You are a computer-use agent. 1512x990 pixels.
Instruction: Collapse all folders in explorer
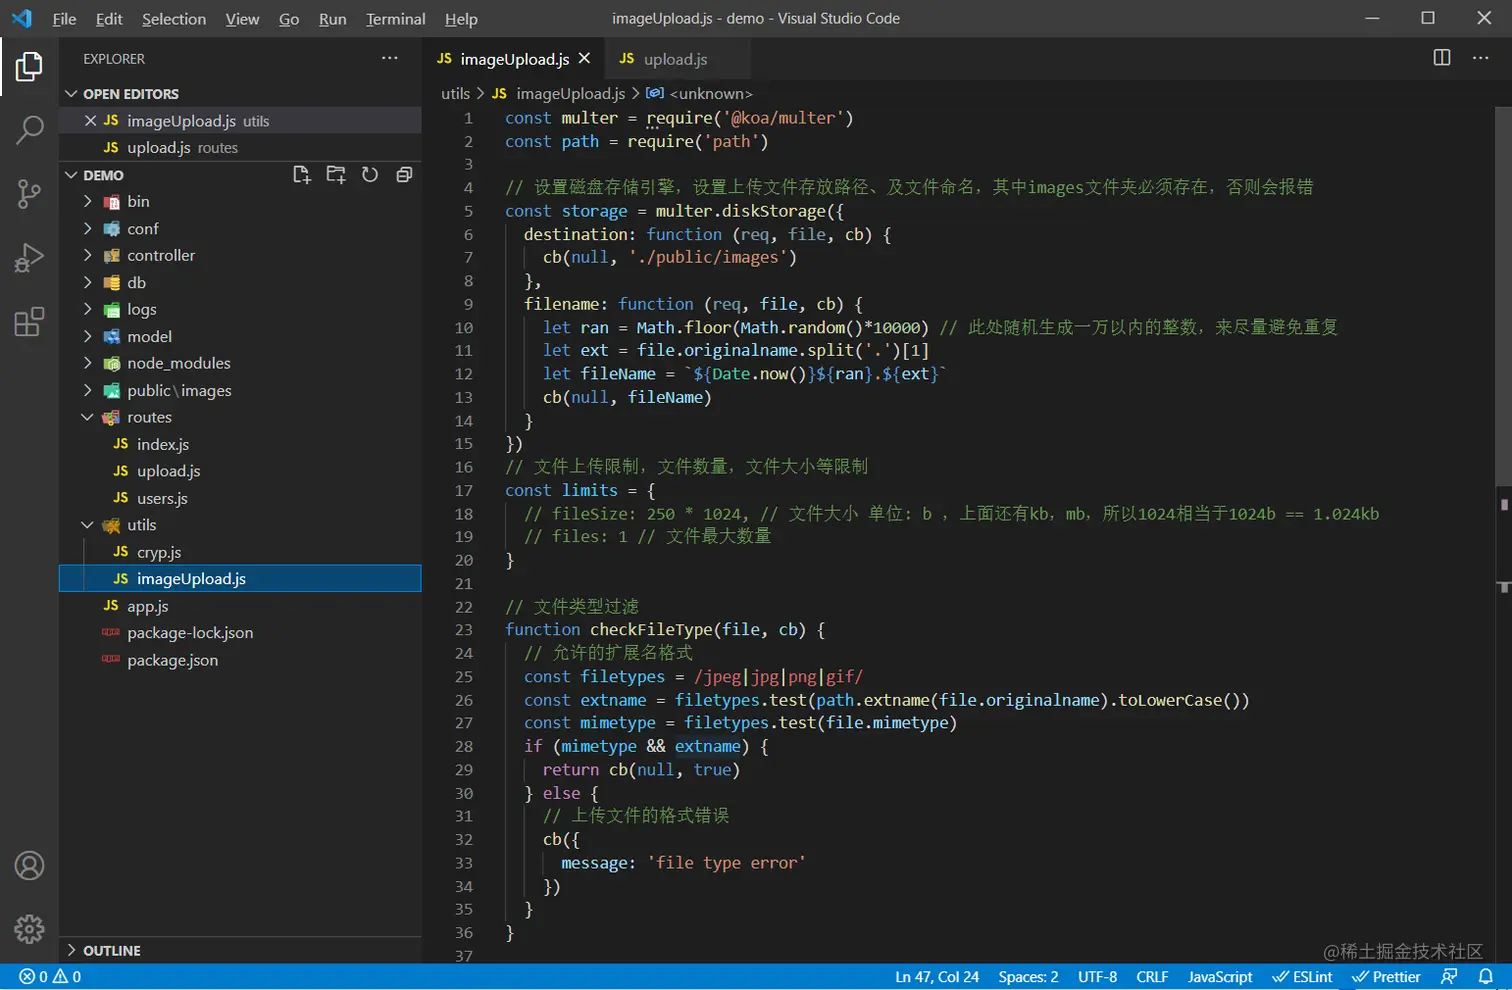coord(404,175)
